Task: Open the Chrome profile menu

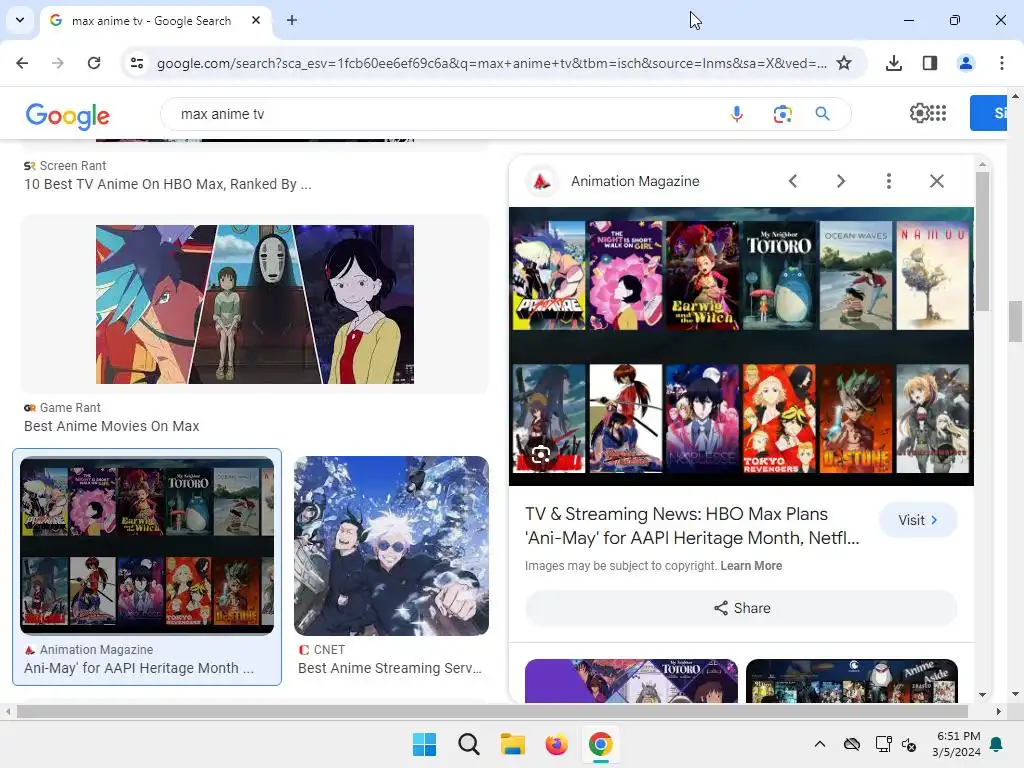Action: [965, 63]
